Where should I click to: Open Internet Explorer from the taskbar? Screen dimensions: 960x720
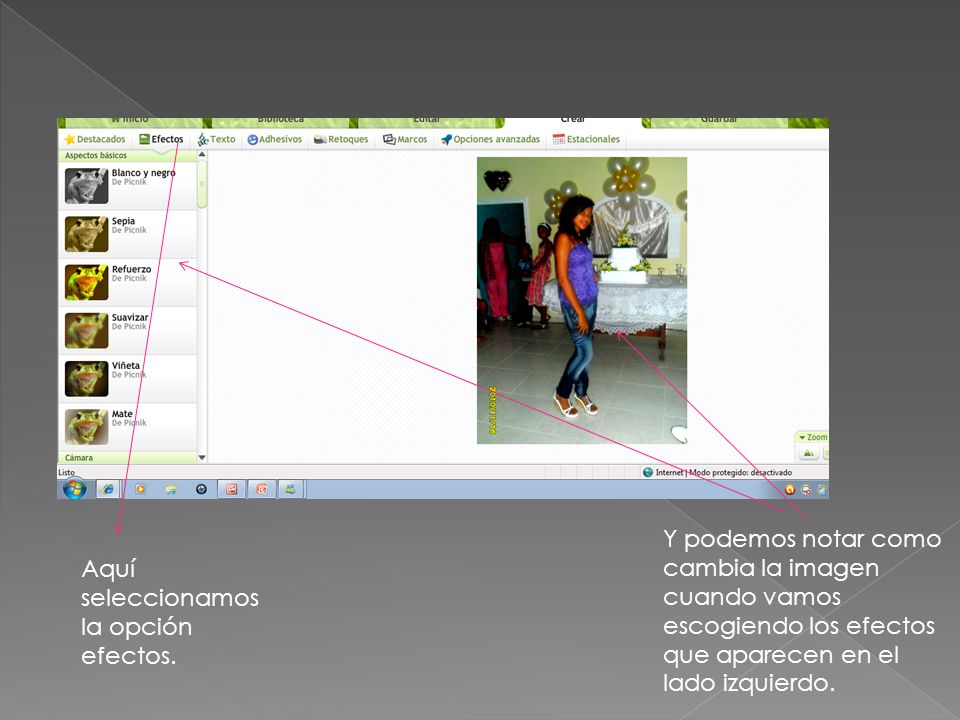point(108,489)
